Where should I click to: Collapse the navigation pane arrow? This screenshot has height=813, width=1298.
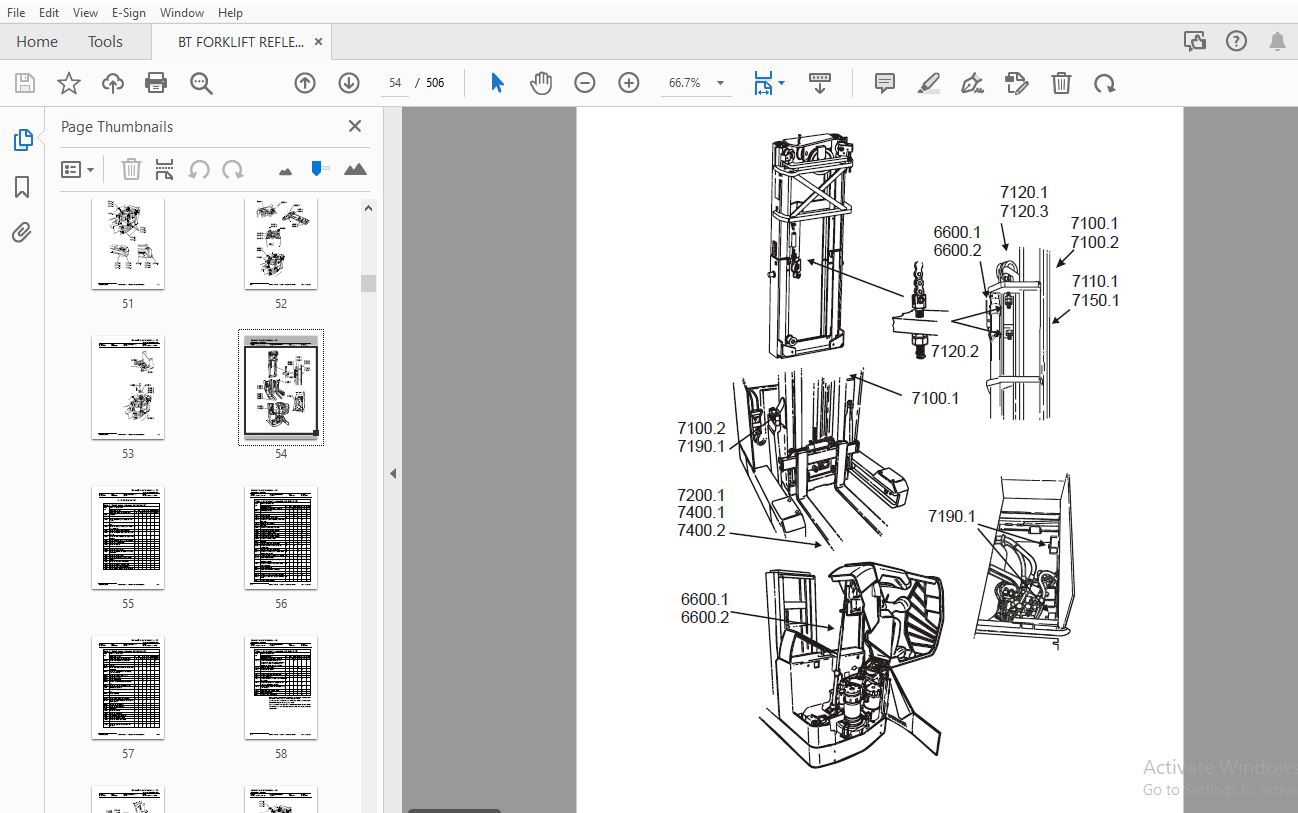tap(393, 473)
